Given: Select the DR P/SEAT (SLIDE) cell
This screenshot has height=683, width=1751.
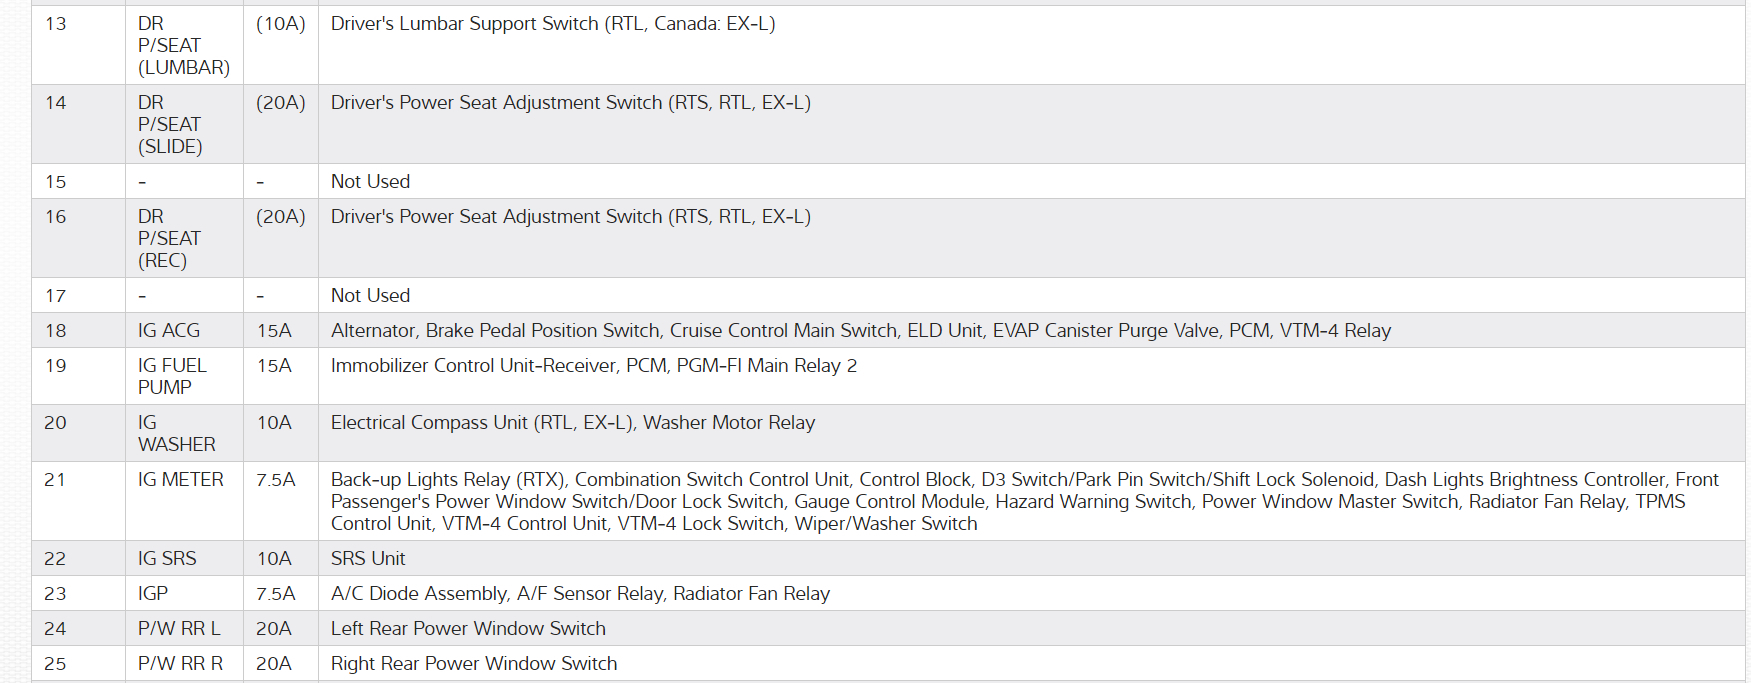Looking at the screenshot, I should click(170, 125).
